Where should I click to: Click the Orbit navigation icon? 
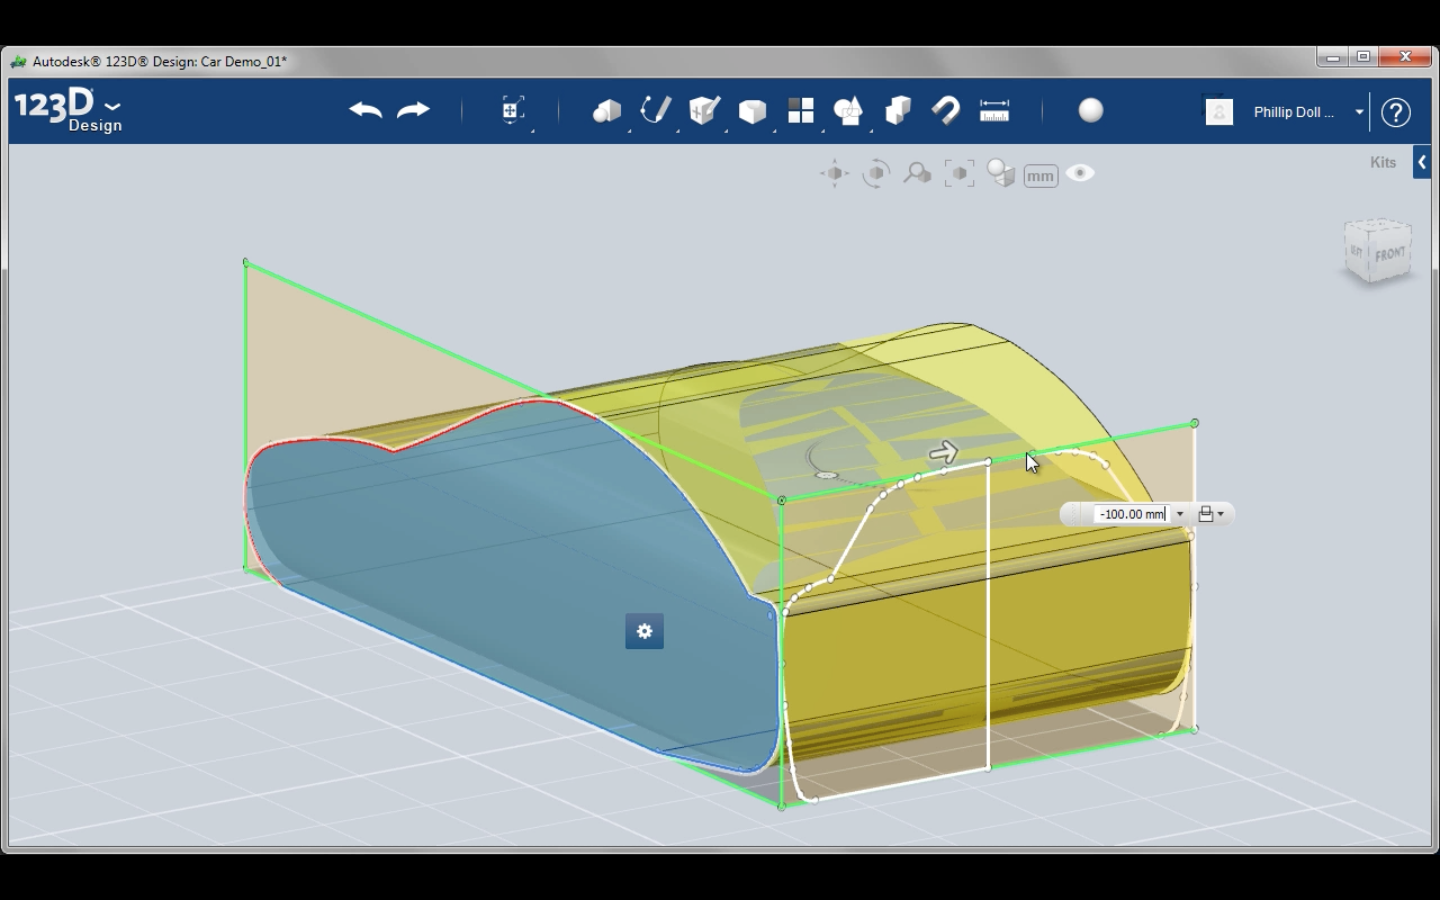coord(877,173)
